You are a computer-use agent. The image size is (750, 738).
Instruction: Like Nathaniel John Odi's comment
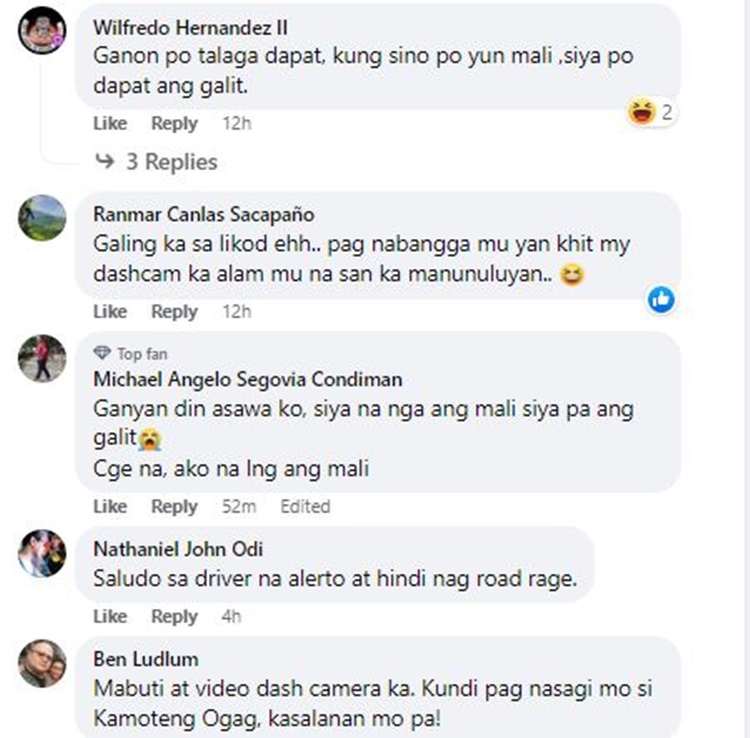pyautogui.click(x=110, y=617)
